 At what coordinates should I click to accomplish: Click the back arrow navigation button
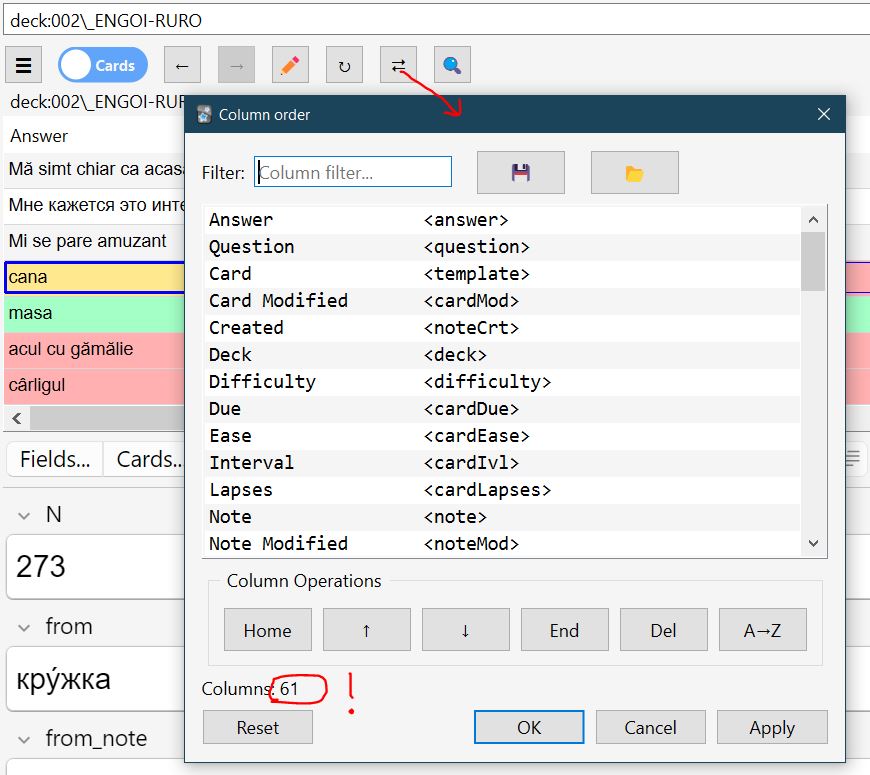pos(182,66)
